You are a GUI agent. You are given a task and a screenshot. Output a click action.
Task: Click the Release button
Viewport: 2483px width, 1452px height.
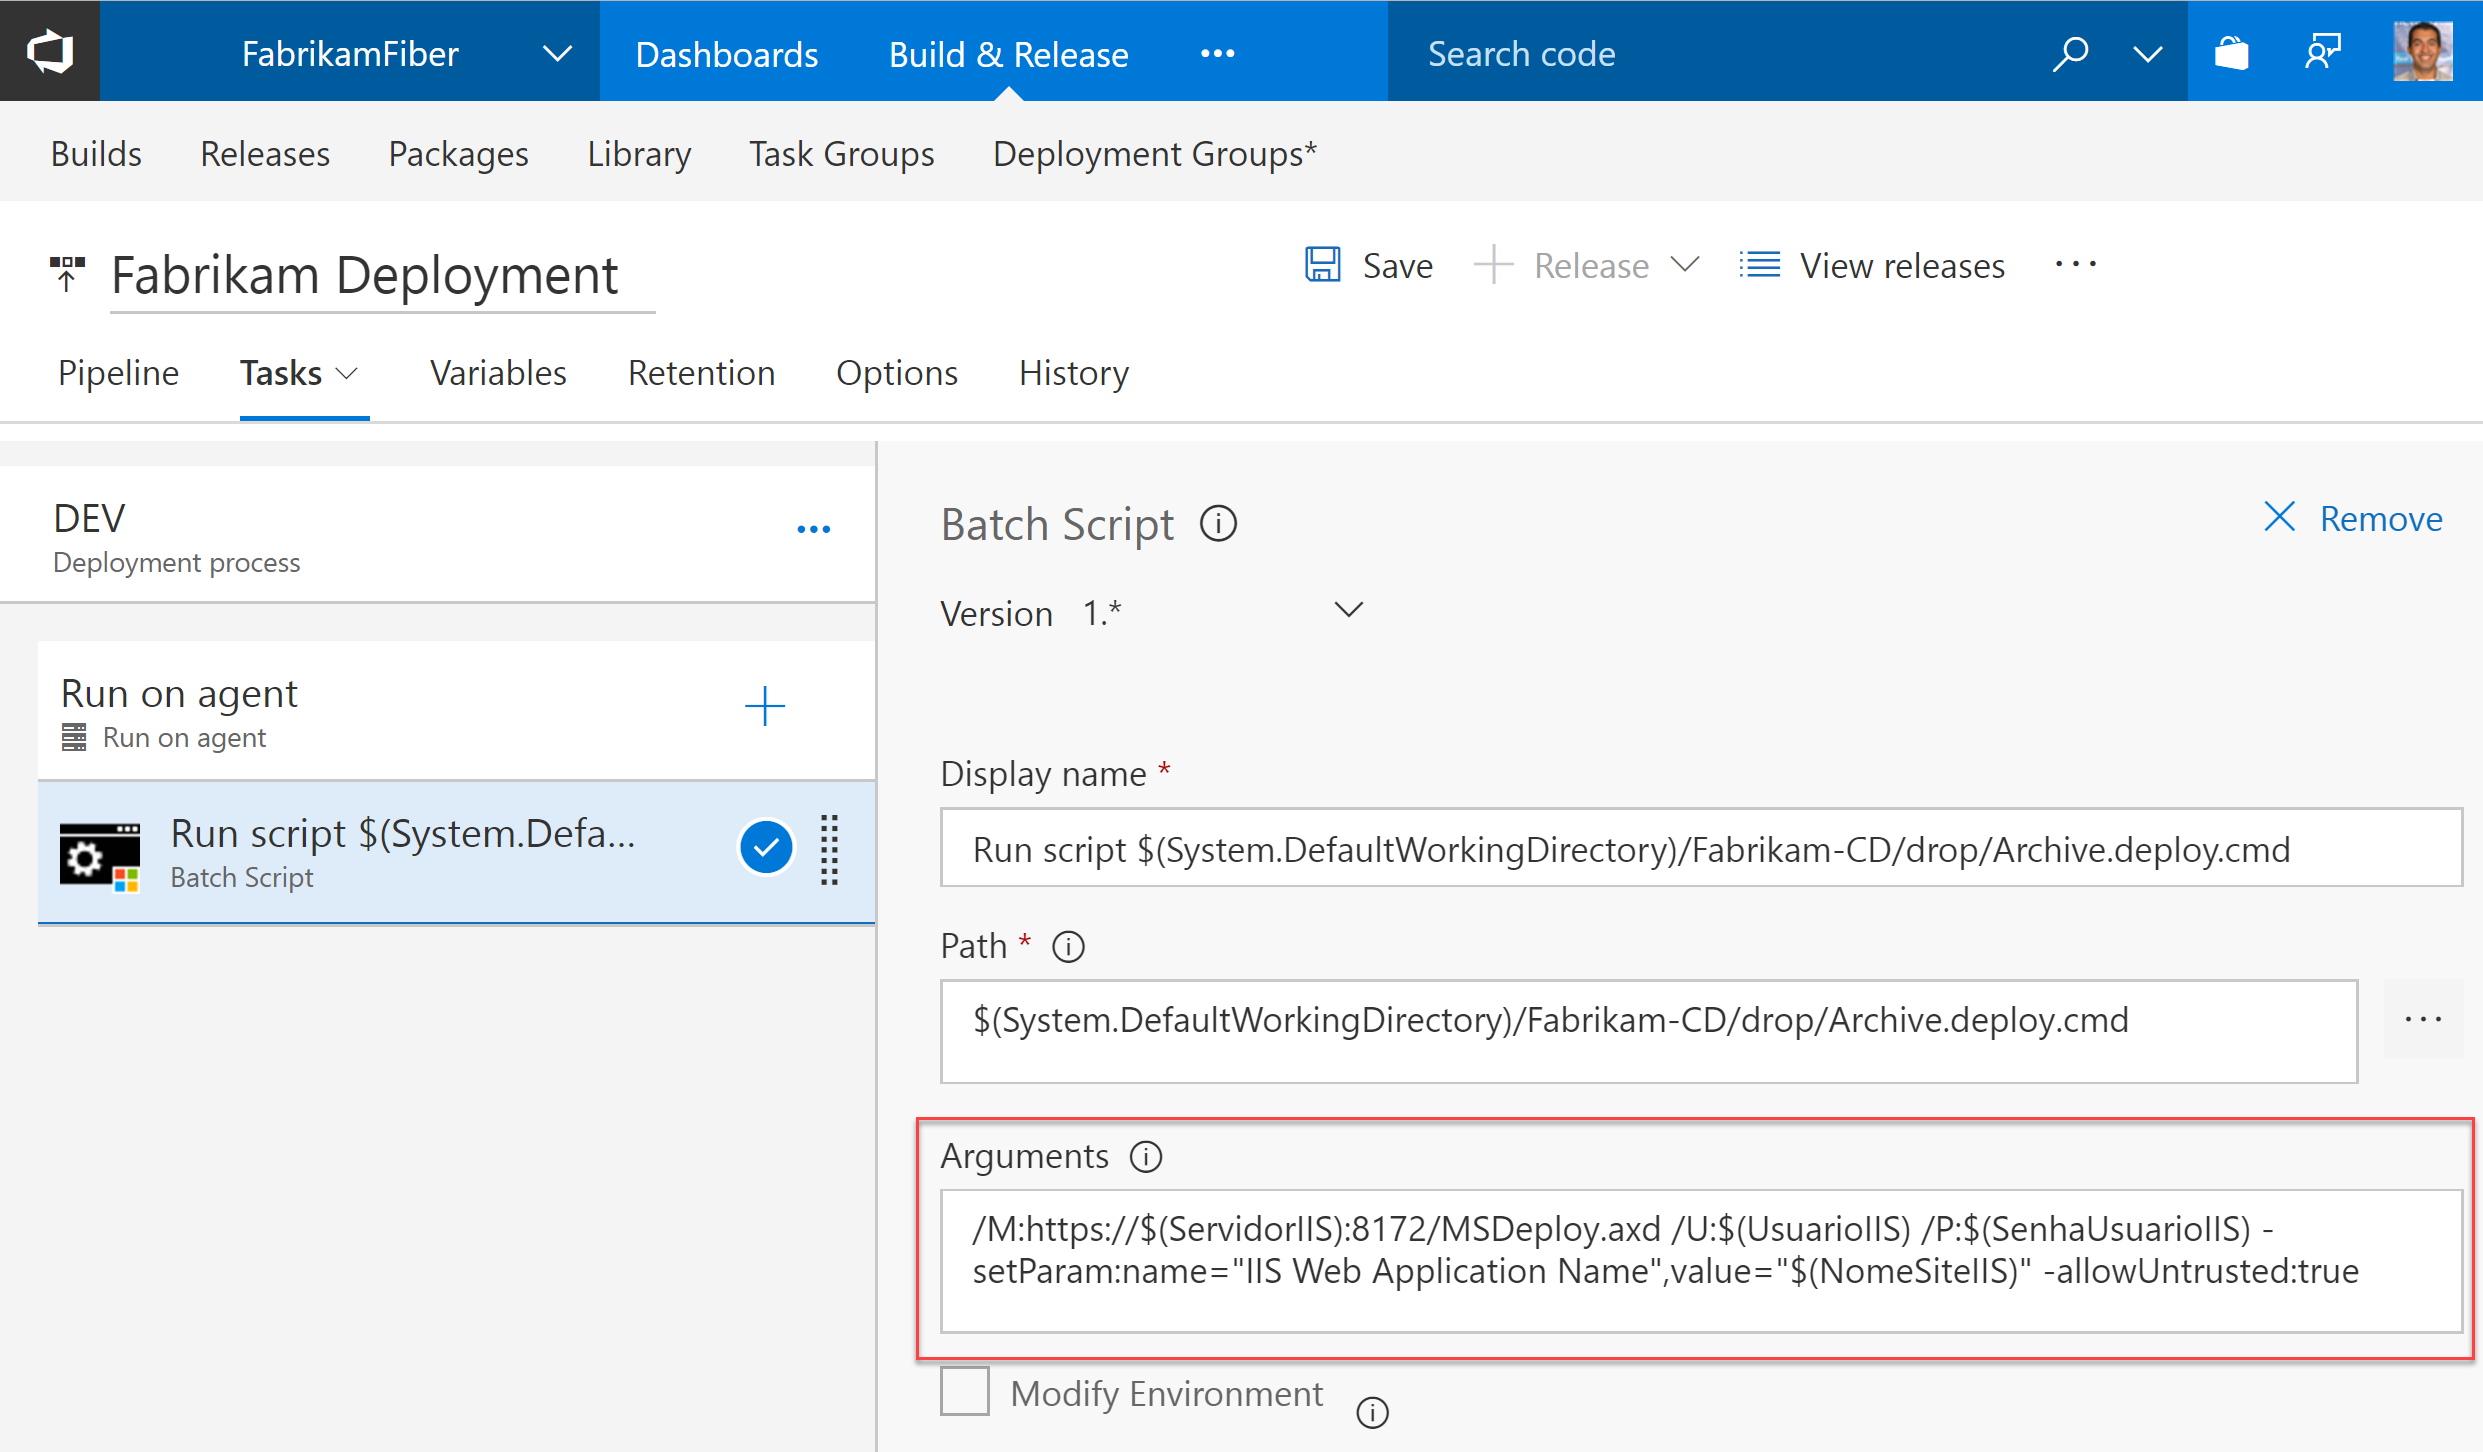[1562, 266]
